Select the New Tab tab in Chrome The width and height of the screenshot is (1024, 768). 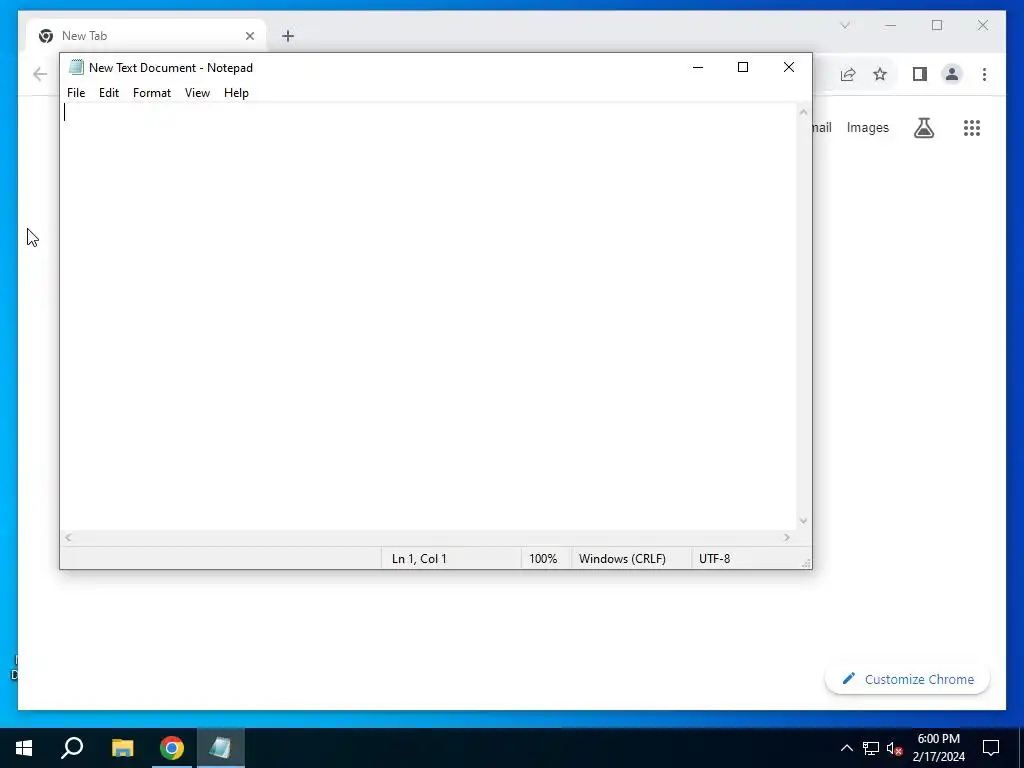[146, 36]
